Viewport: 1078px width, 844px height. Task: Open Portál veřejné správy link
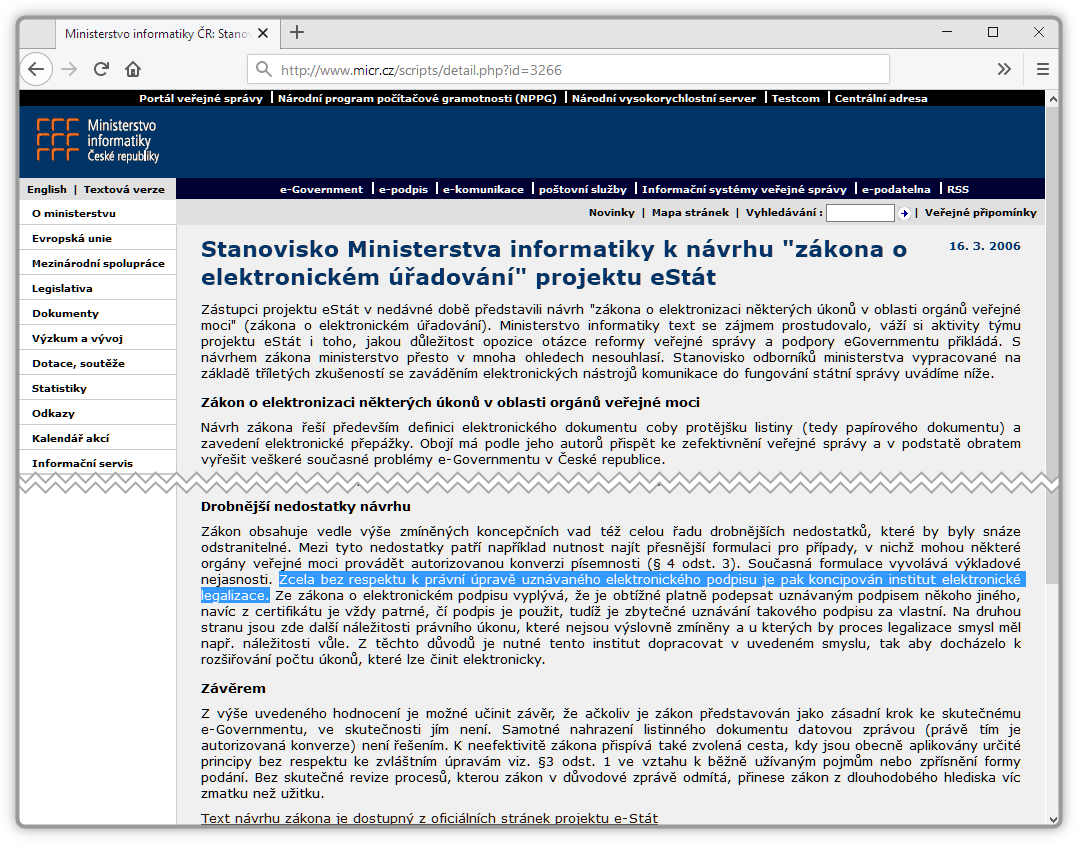[x=201, y=98]
